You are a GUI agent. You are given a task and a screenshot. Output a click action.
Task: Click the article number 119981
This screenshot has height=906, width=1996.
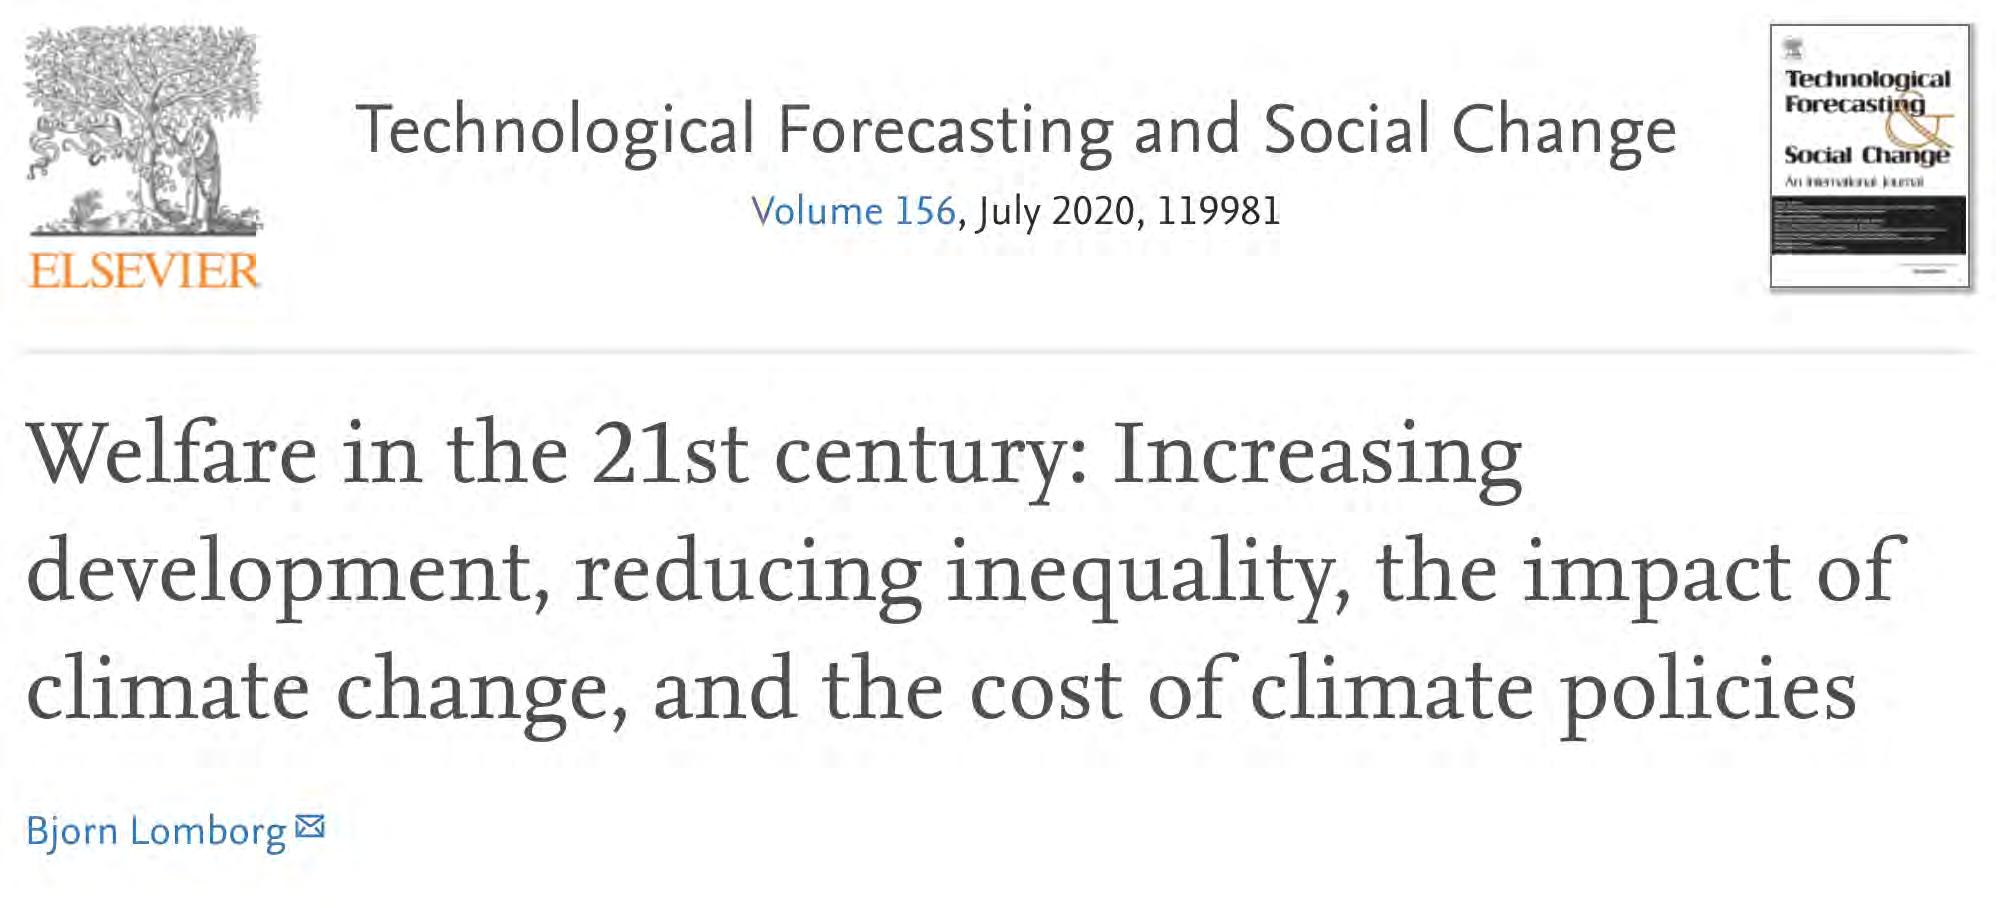tap(1218, 211)
